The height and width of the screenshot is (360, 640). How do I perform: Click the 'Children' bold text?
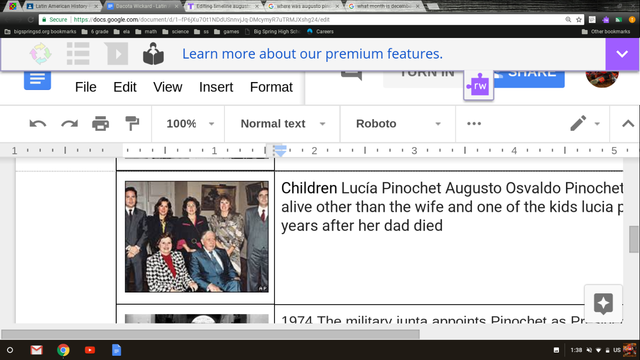pos(309,188)
